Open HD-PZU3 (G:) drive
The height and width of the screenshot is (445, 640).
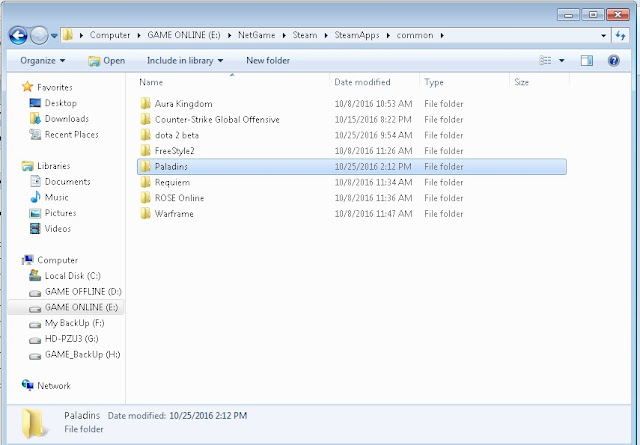tap(64, 339)
